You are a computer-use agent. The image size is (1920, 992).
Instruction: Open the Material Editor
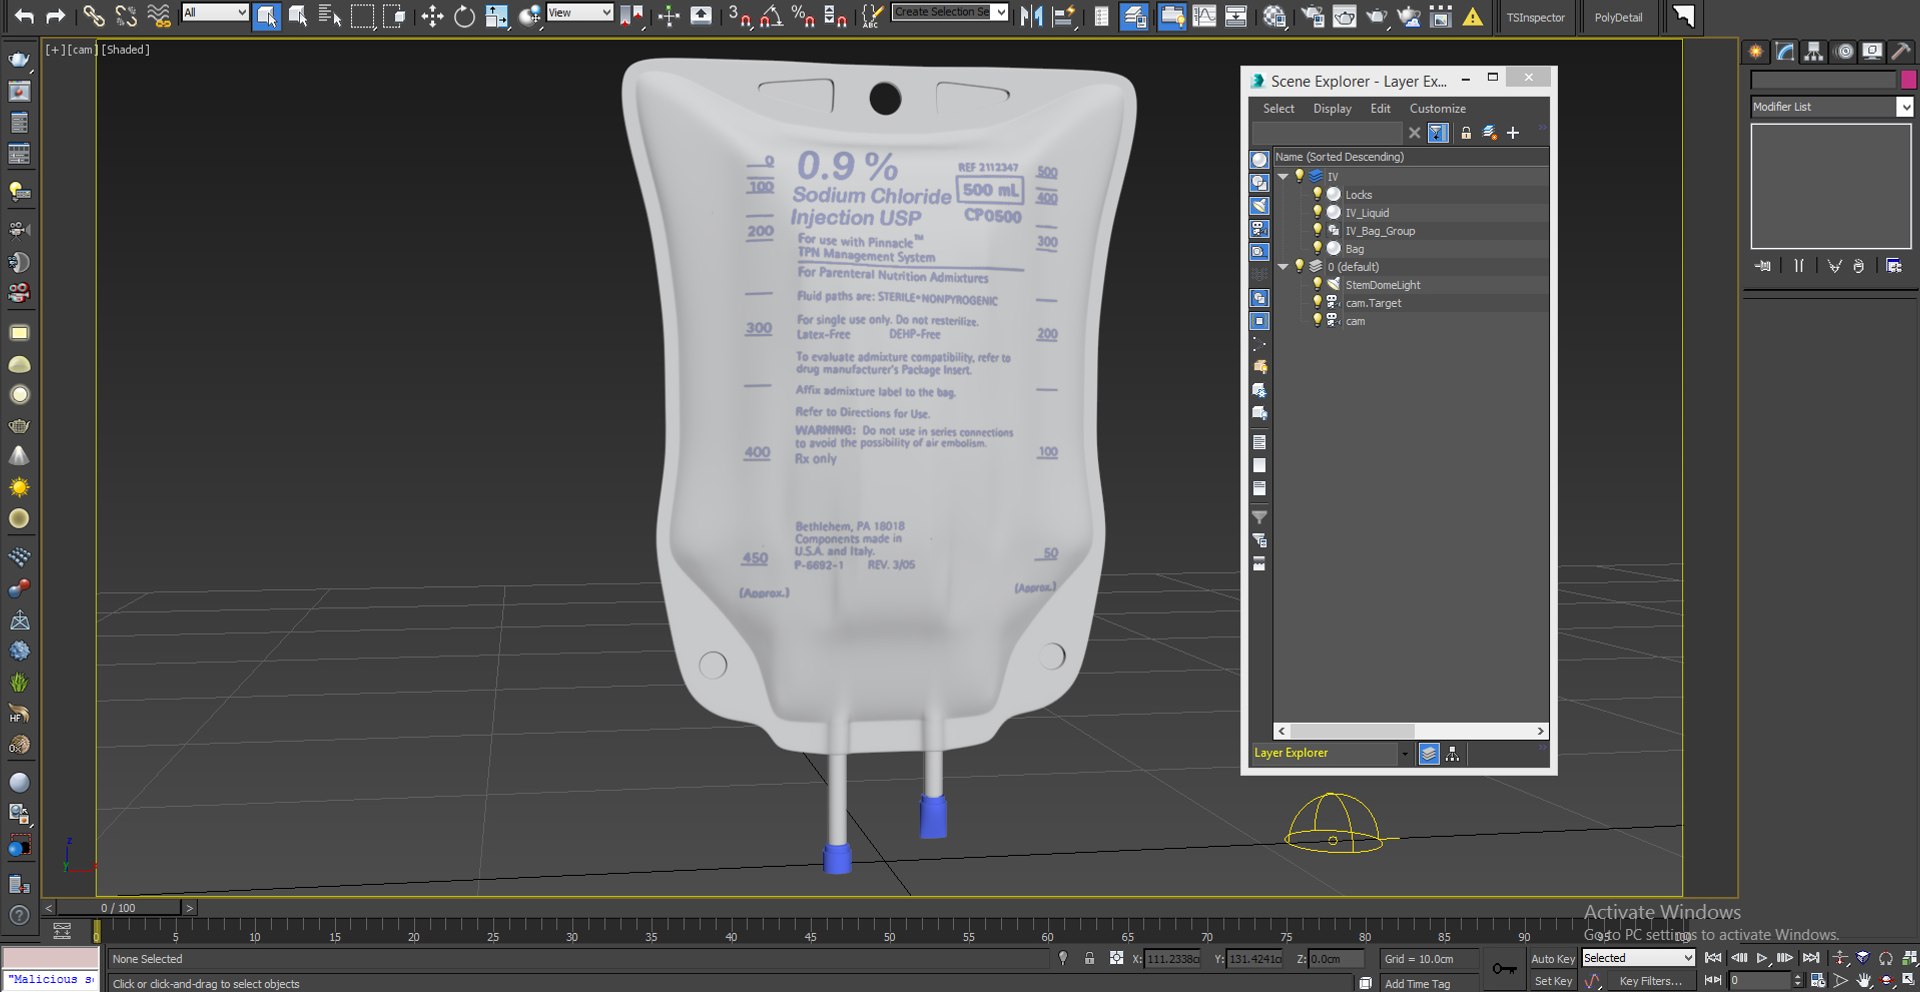pyautogui.click(x=1274, y=15)
